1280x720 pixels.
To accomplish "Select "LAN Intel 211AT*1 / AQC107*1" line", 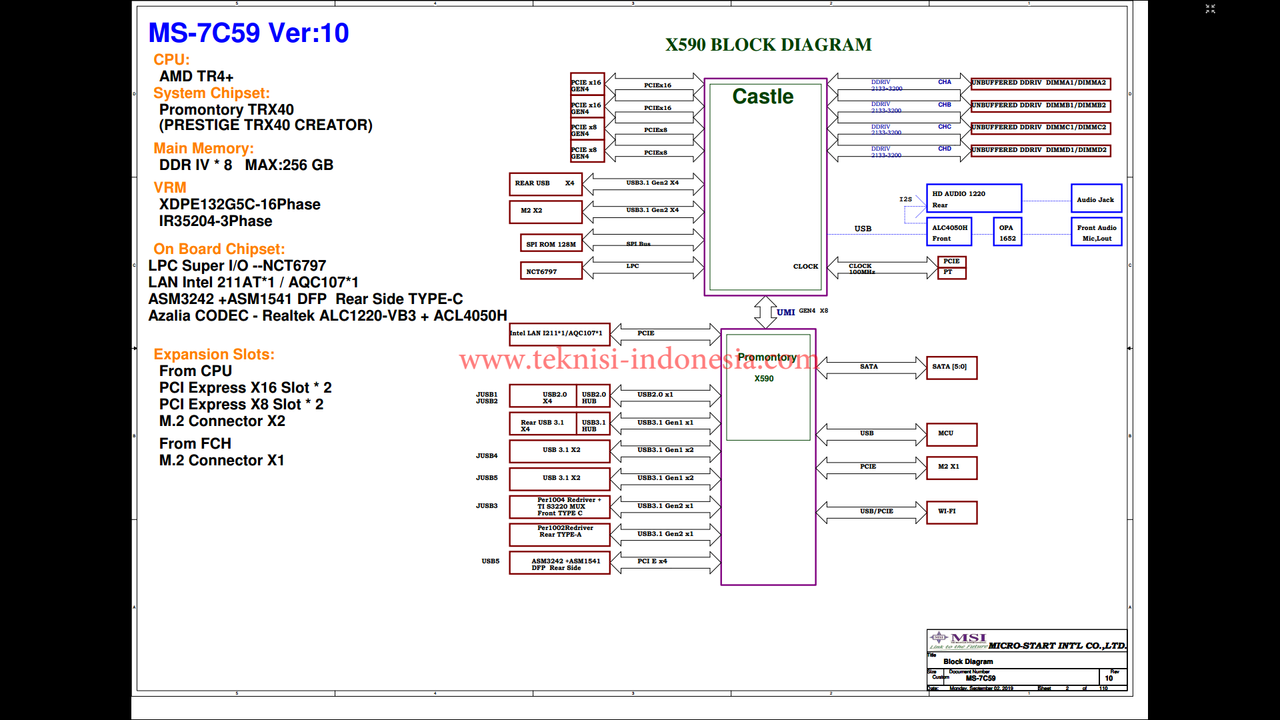I will pyautogui.click(x=253, y=283).
